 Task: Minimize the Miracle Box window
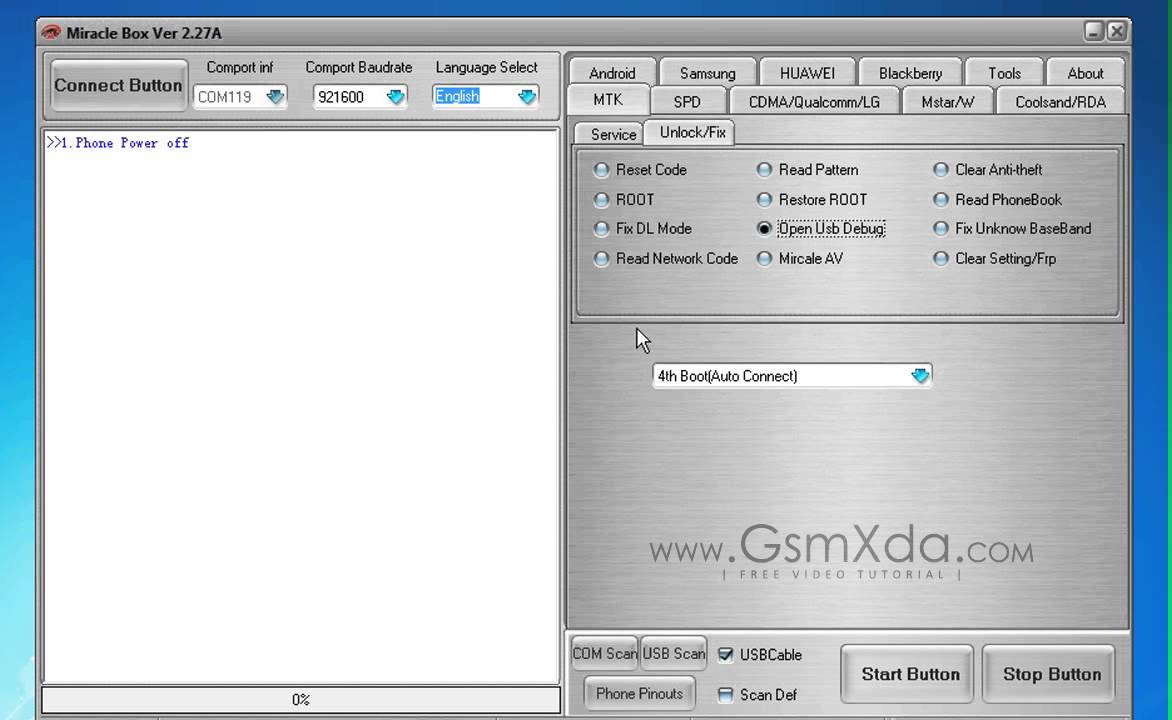[1094, 31]
